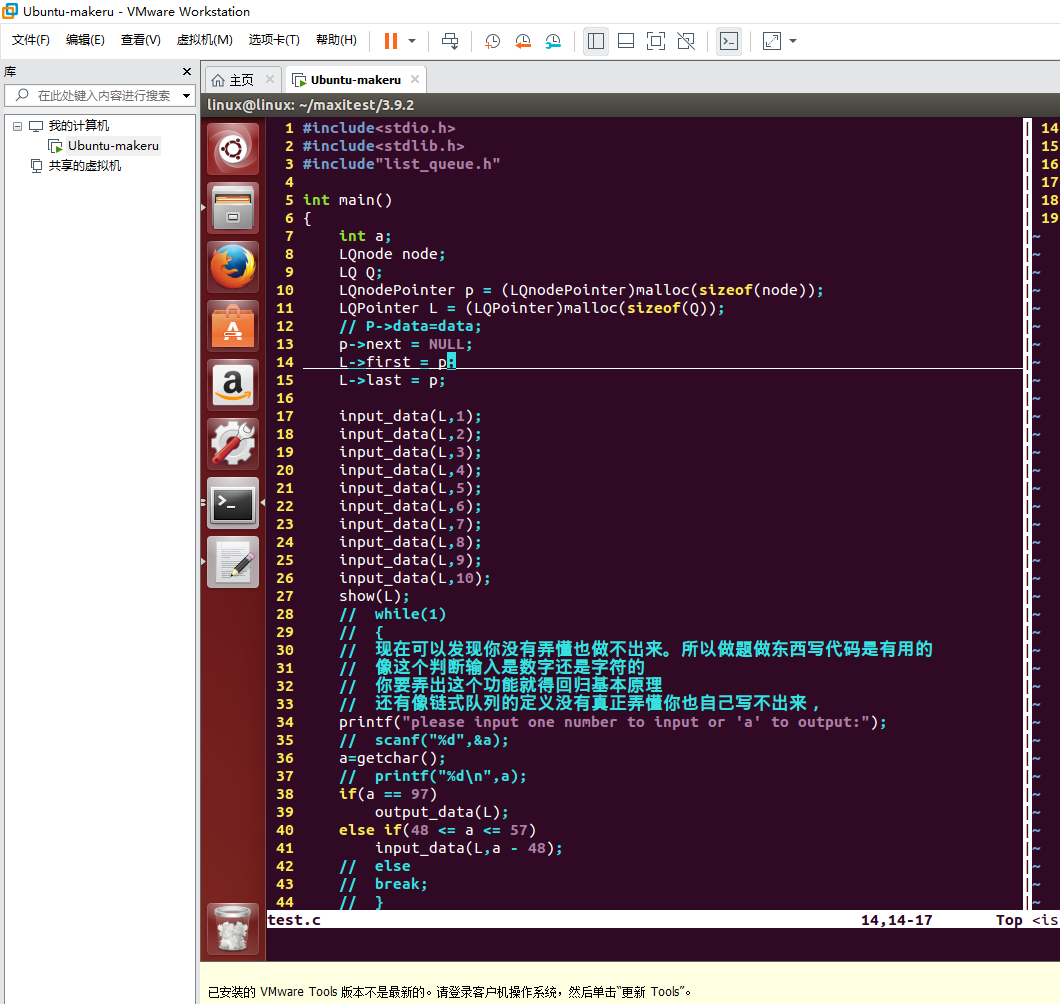Viewport: 1060px width, 1004px height.
Task: Toggle the library sidebar view
Action: pos(596,41)
